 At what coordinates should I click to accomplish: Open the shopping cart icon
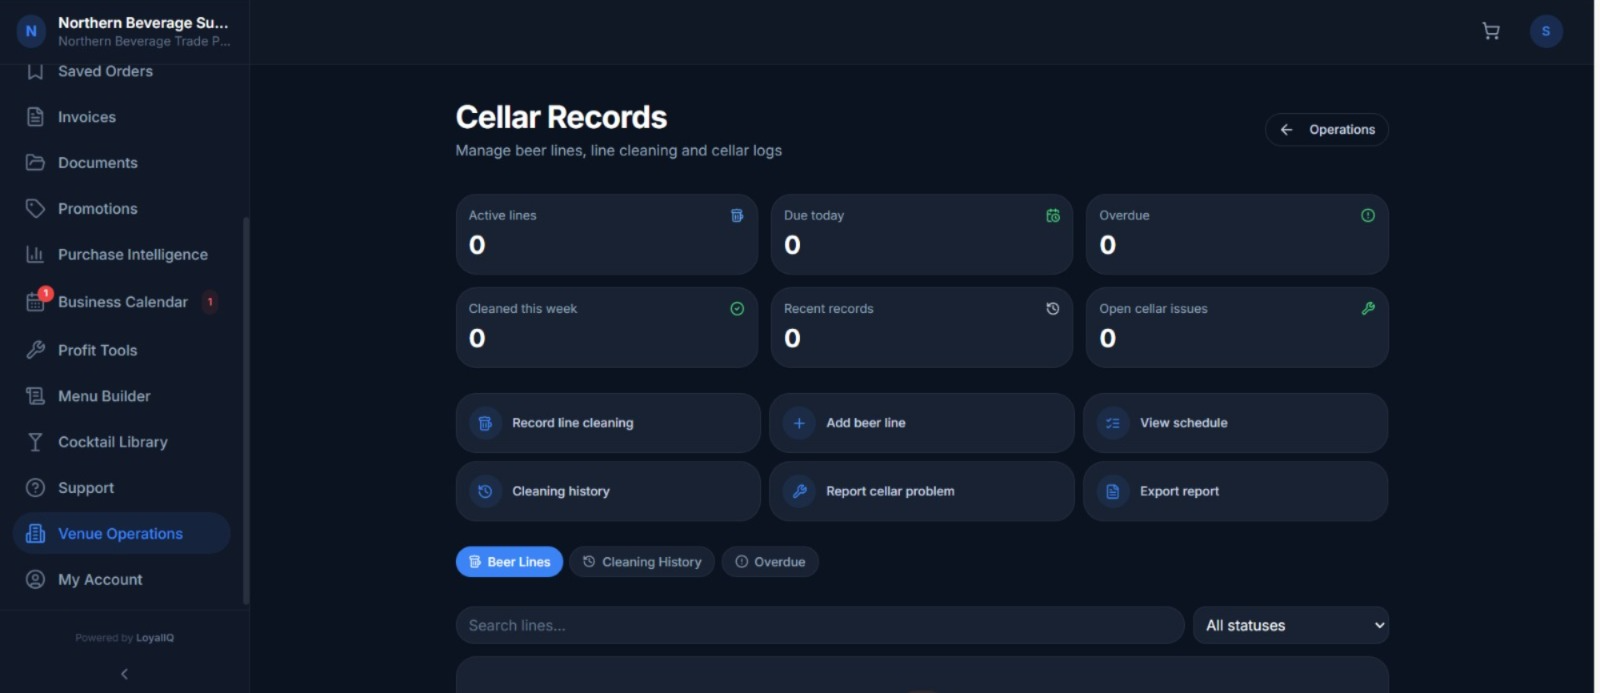(1490, 31)
